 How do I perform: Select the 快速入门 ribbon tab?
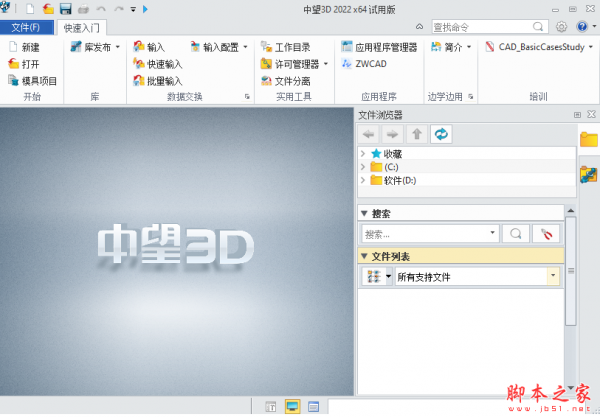(x=82, y=28)
